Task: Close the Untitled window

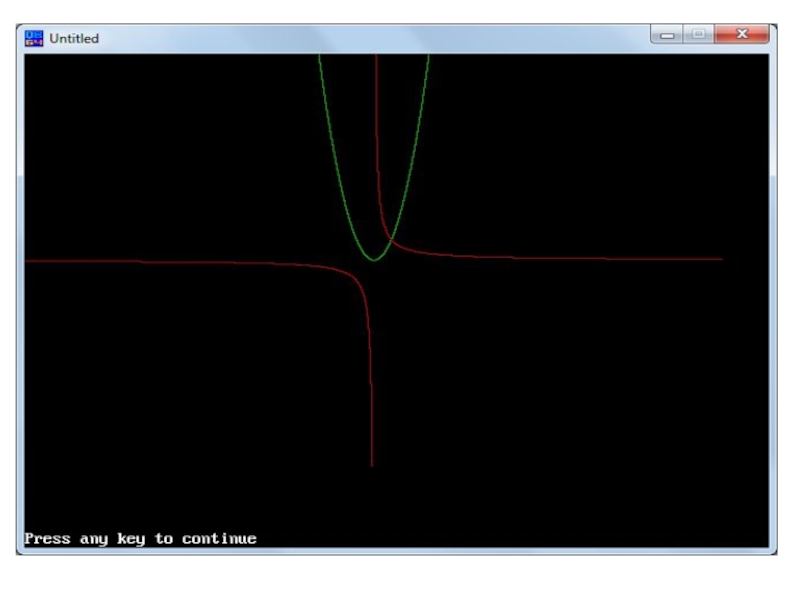Action: pos(742,35)
